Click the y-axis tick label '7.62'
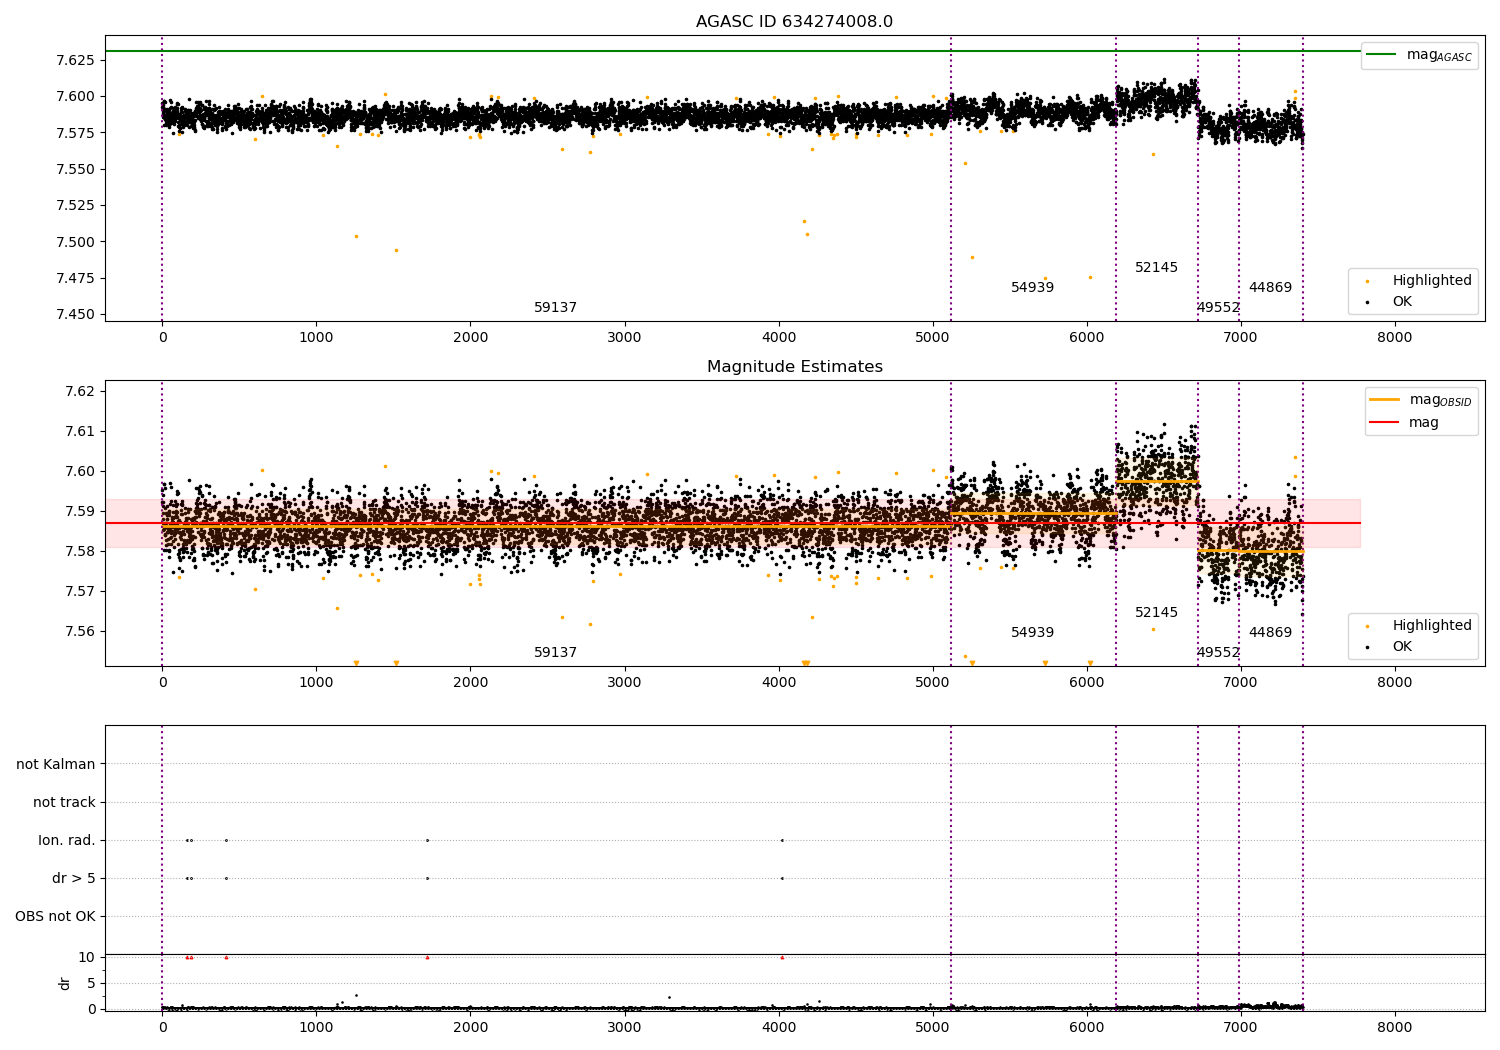Viewport: 1500px width, 1050px height. (x=80, y=391)
